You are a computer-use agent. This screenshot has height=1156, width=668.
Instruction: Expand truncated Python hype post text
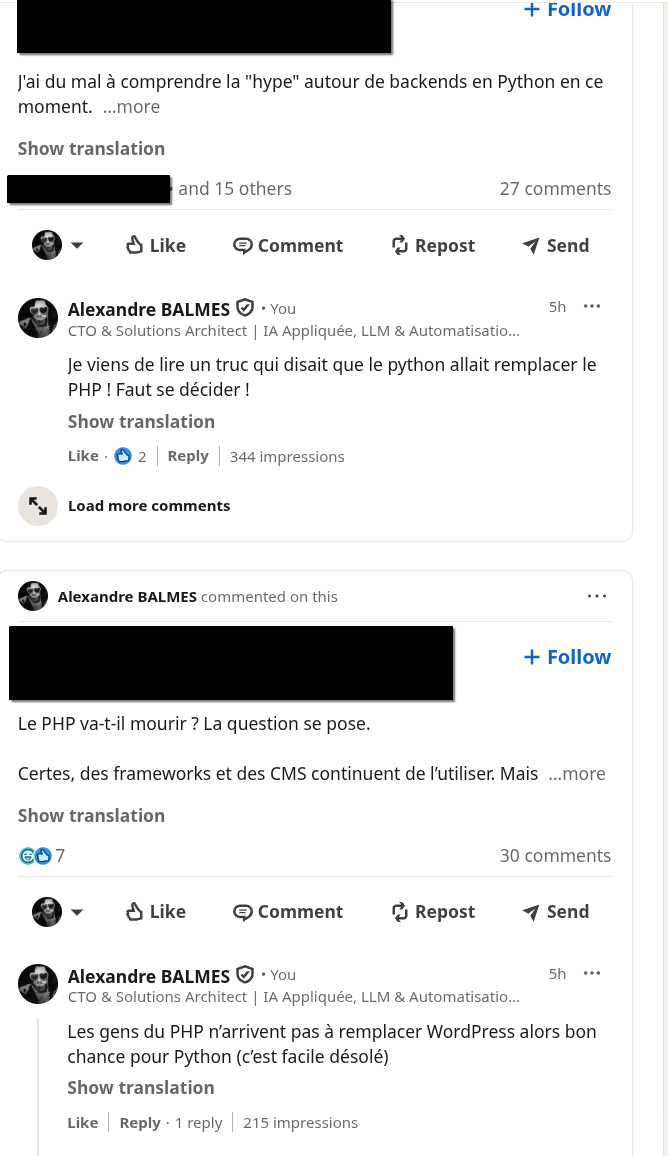click(x=131, y=107)
